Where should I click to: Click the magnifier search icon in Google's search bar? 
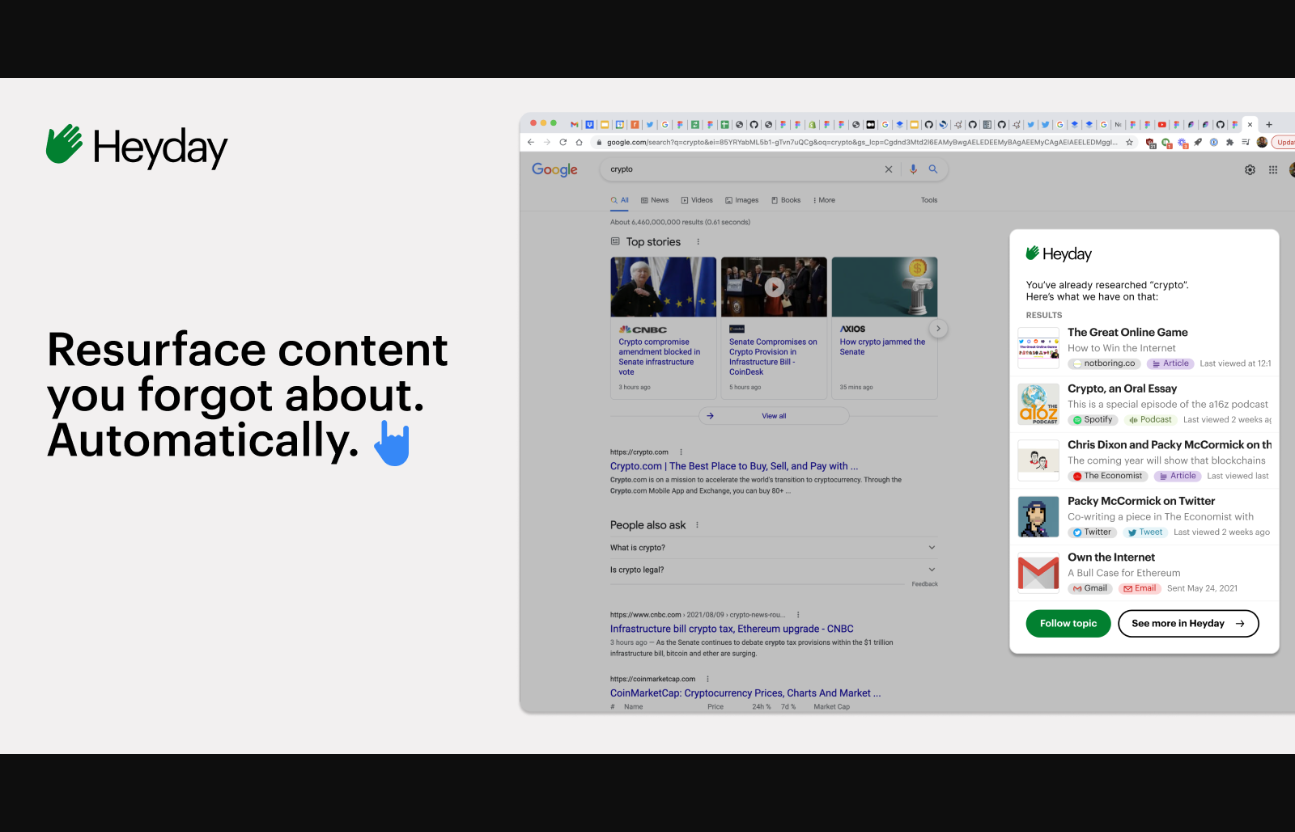point(933,170)
